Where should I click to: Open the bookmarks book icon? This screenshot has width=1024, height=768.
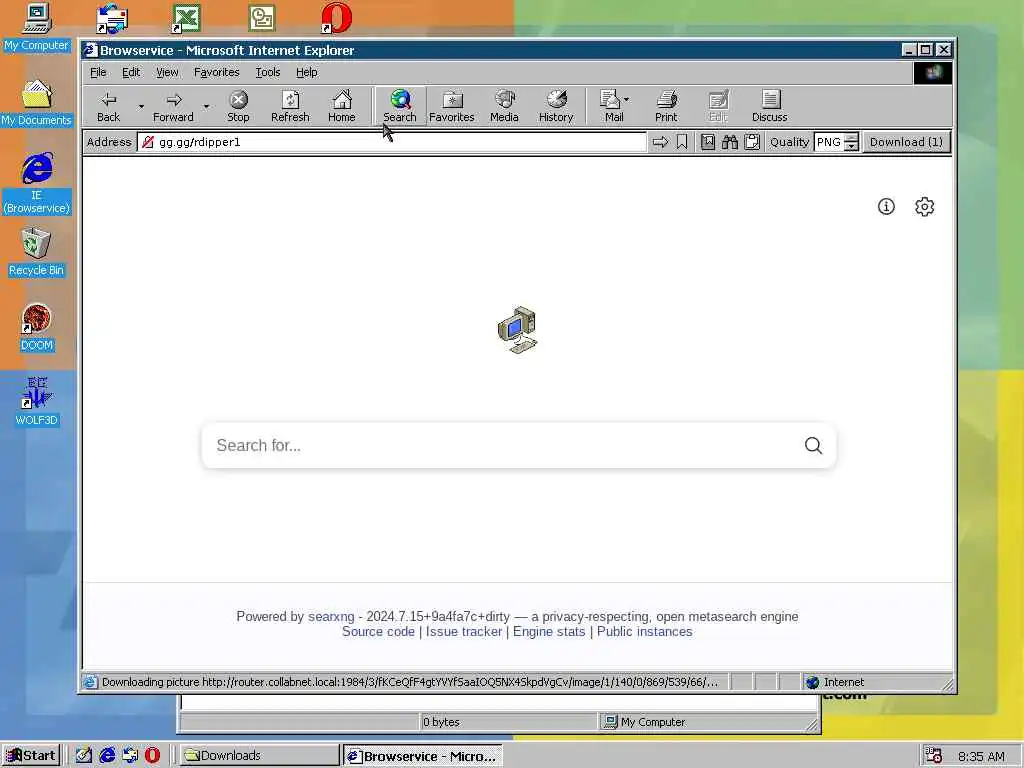708,142
